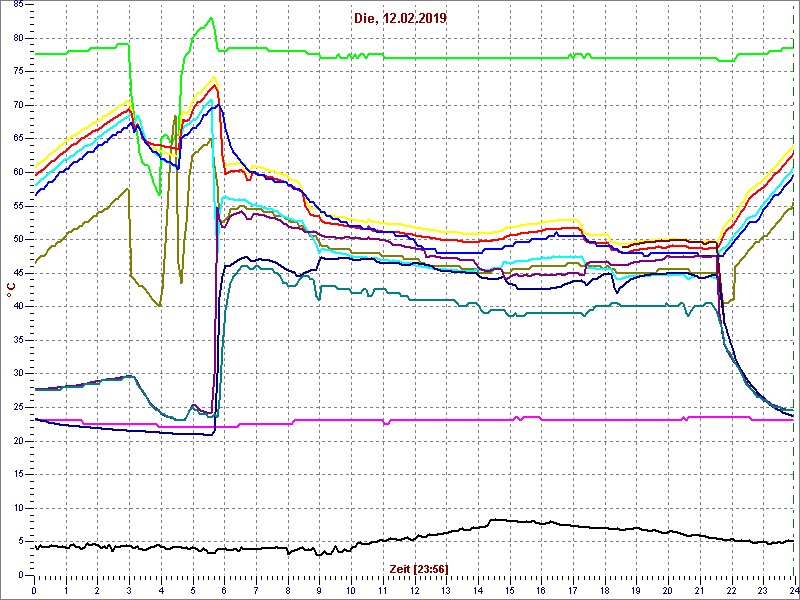Click the 40 tick label on the temperature axis
The image size is (800, 600).
click(x=17, y=307)
